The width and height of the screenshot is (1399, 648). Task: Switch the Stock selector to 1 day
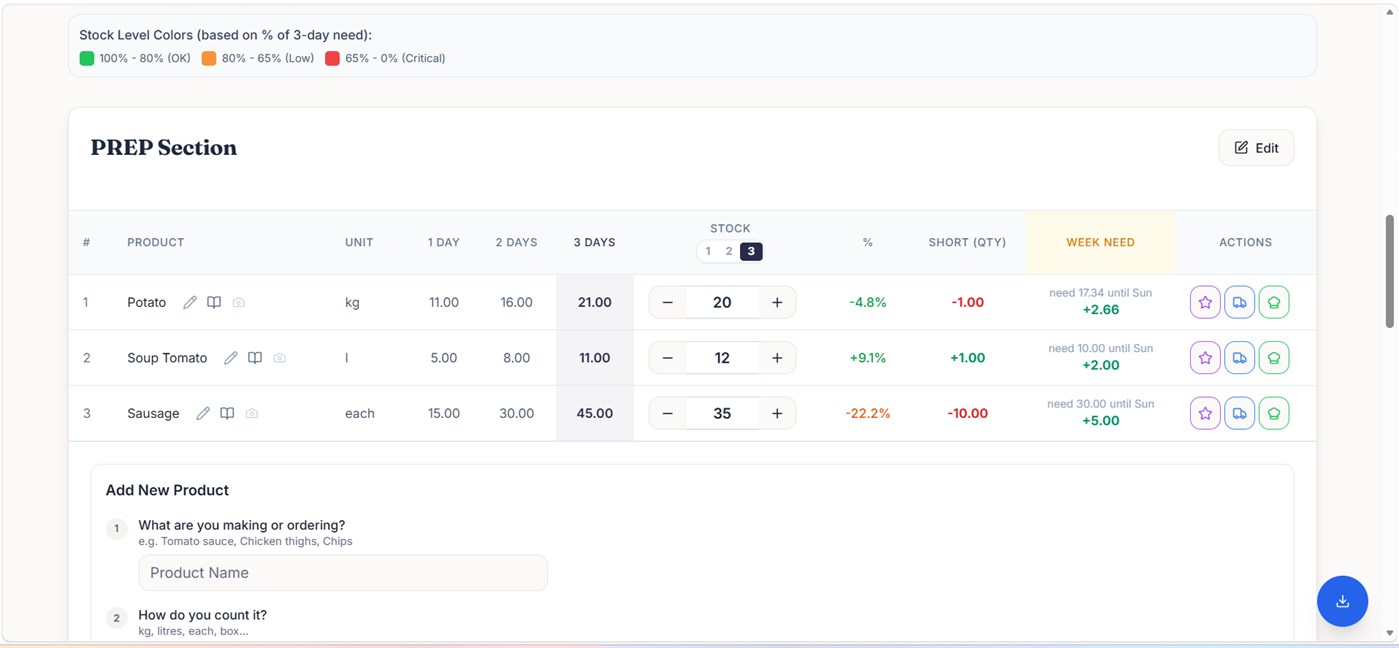[708, 251]
